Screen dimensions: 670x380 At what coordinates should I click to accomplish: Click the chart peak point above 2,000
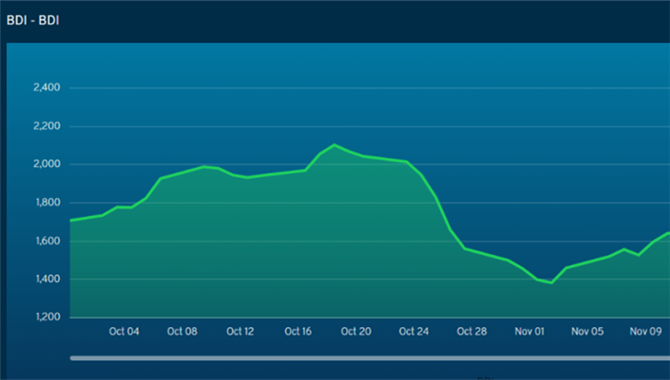(334, 144)
